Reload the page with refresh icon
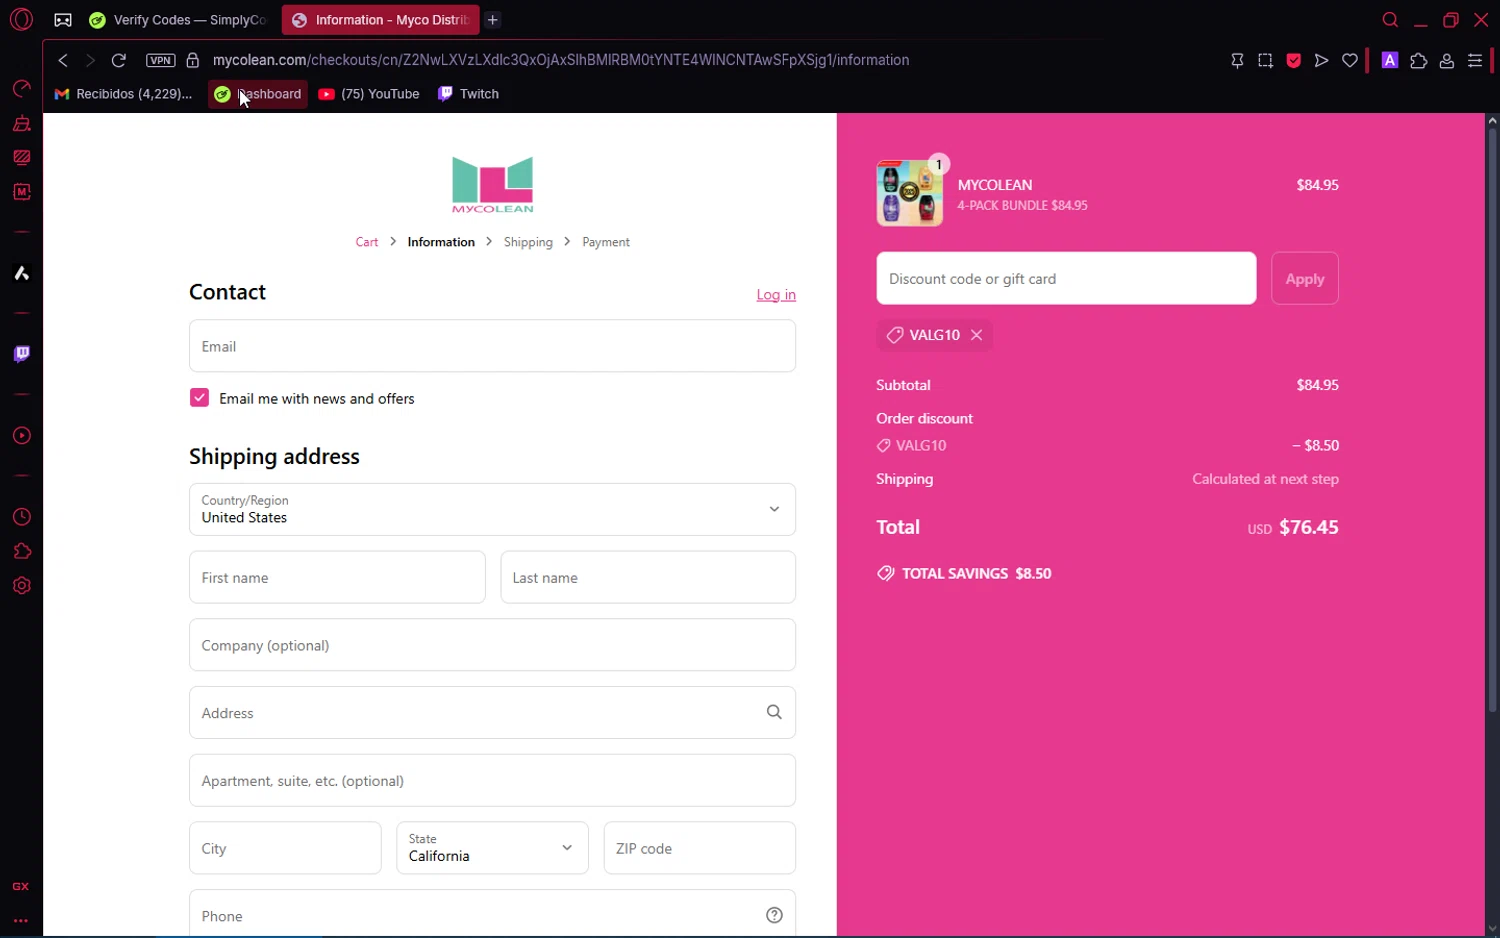The height and width of the screenshot is (938, 1500). [x=118, y=60]
